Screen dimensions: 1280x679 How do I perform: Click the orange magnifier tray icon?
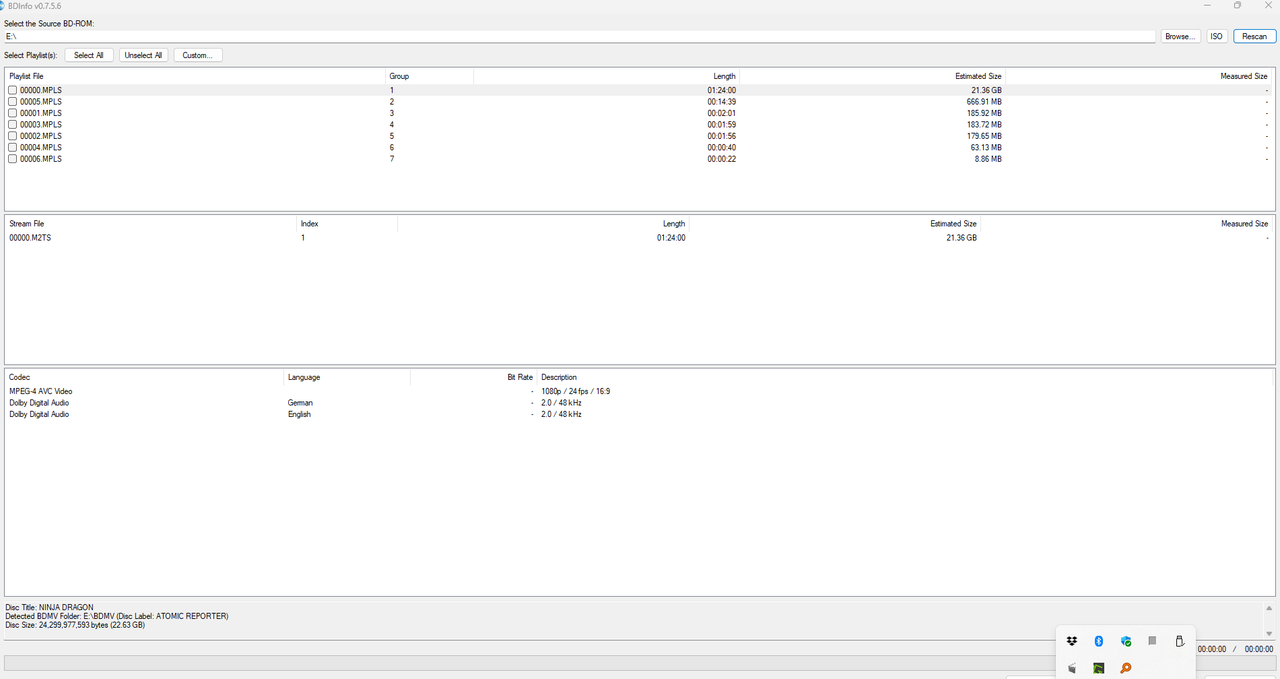[1126, 668]
